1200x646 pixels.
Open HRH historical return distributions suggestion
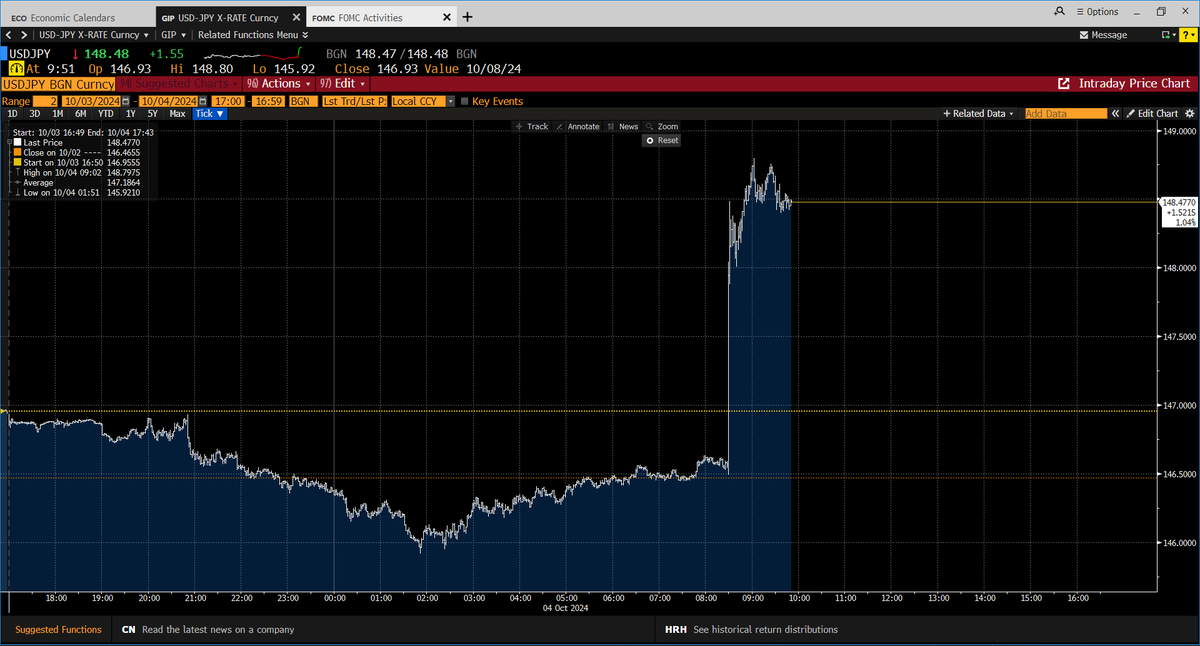[751, 630]
